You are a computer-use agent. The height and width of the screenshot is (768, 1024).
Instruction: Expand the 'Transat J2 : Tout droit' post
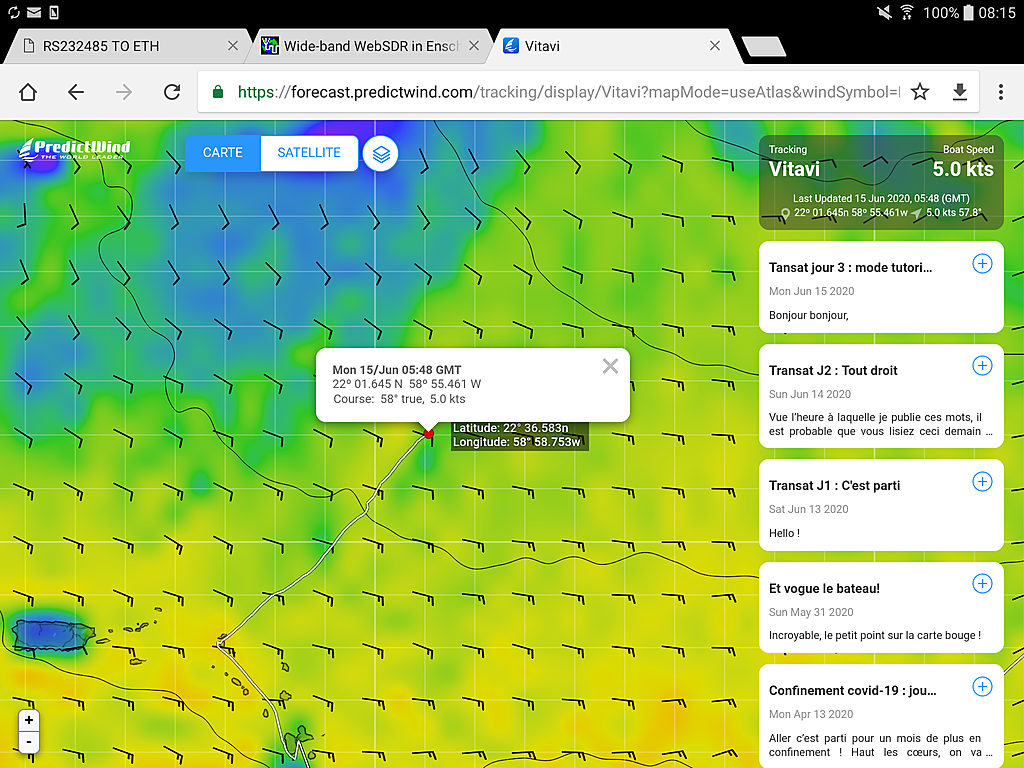click(982, 366)
